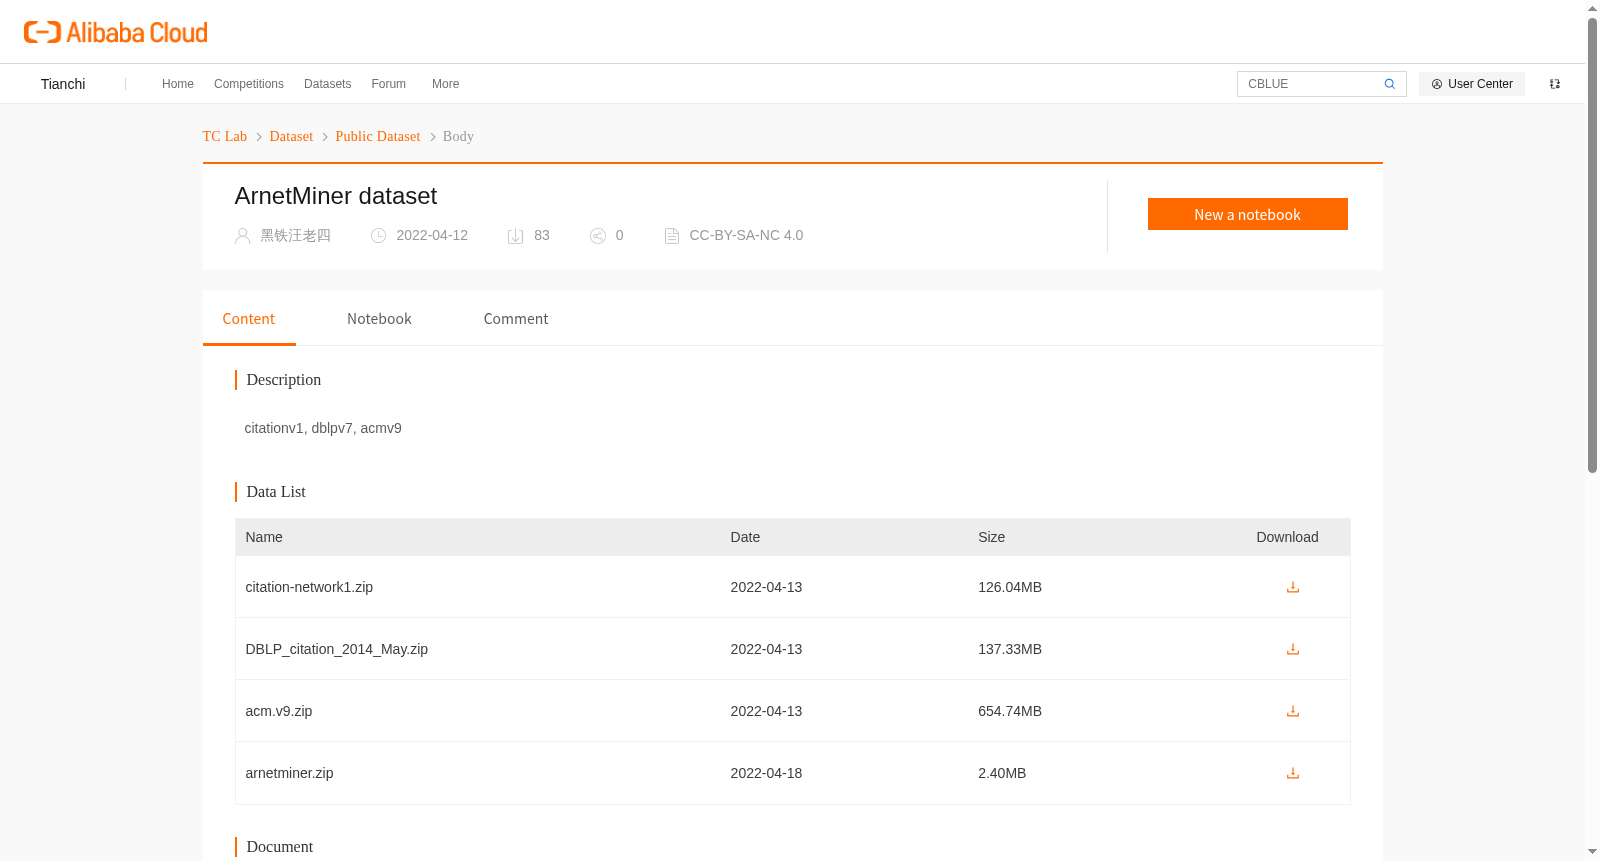Click the clock icon by 2022-04-12

378,236
